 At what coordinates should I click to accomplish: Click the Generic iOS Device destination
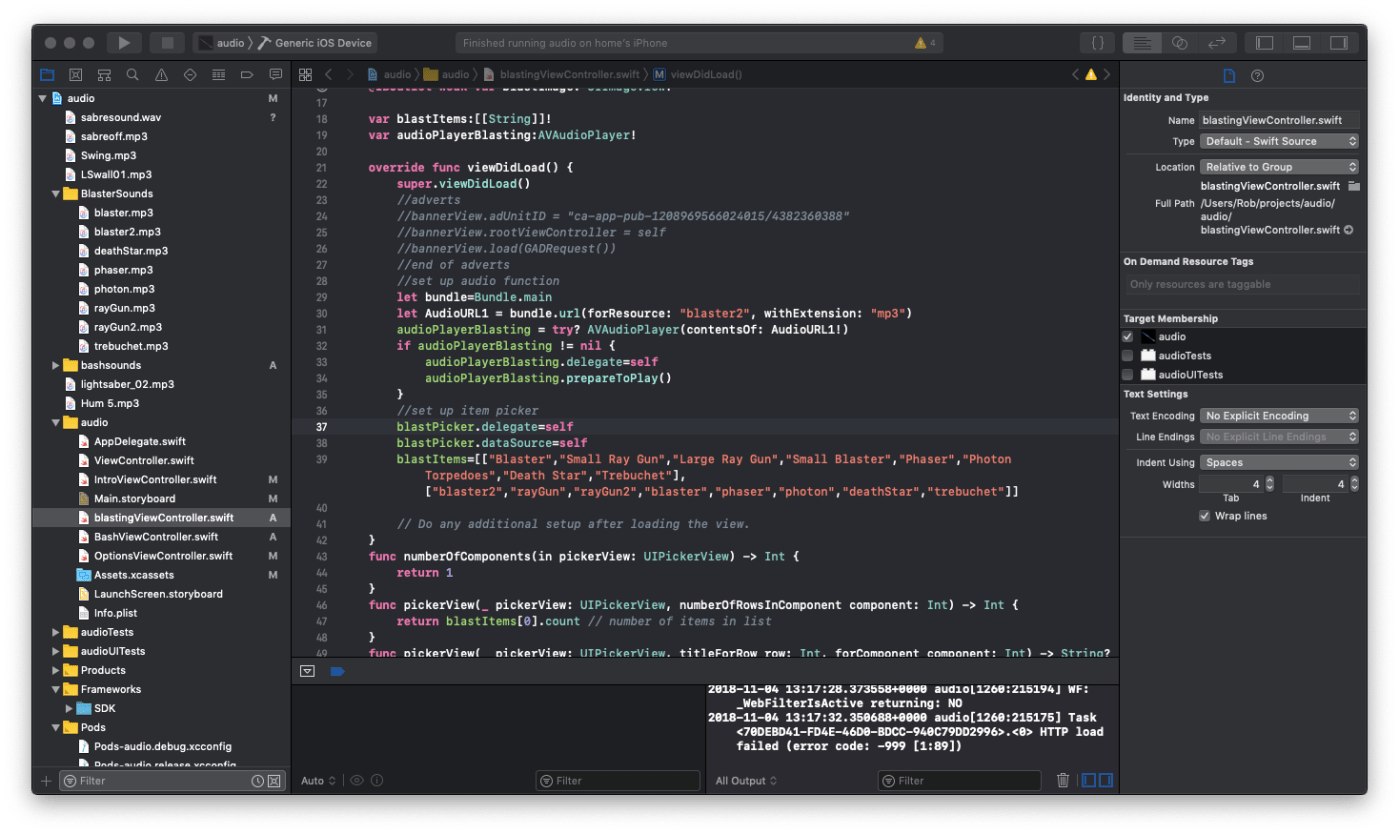coord(323,43)
